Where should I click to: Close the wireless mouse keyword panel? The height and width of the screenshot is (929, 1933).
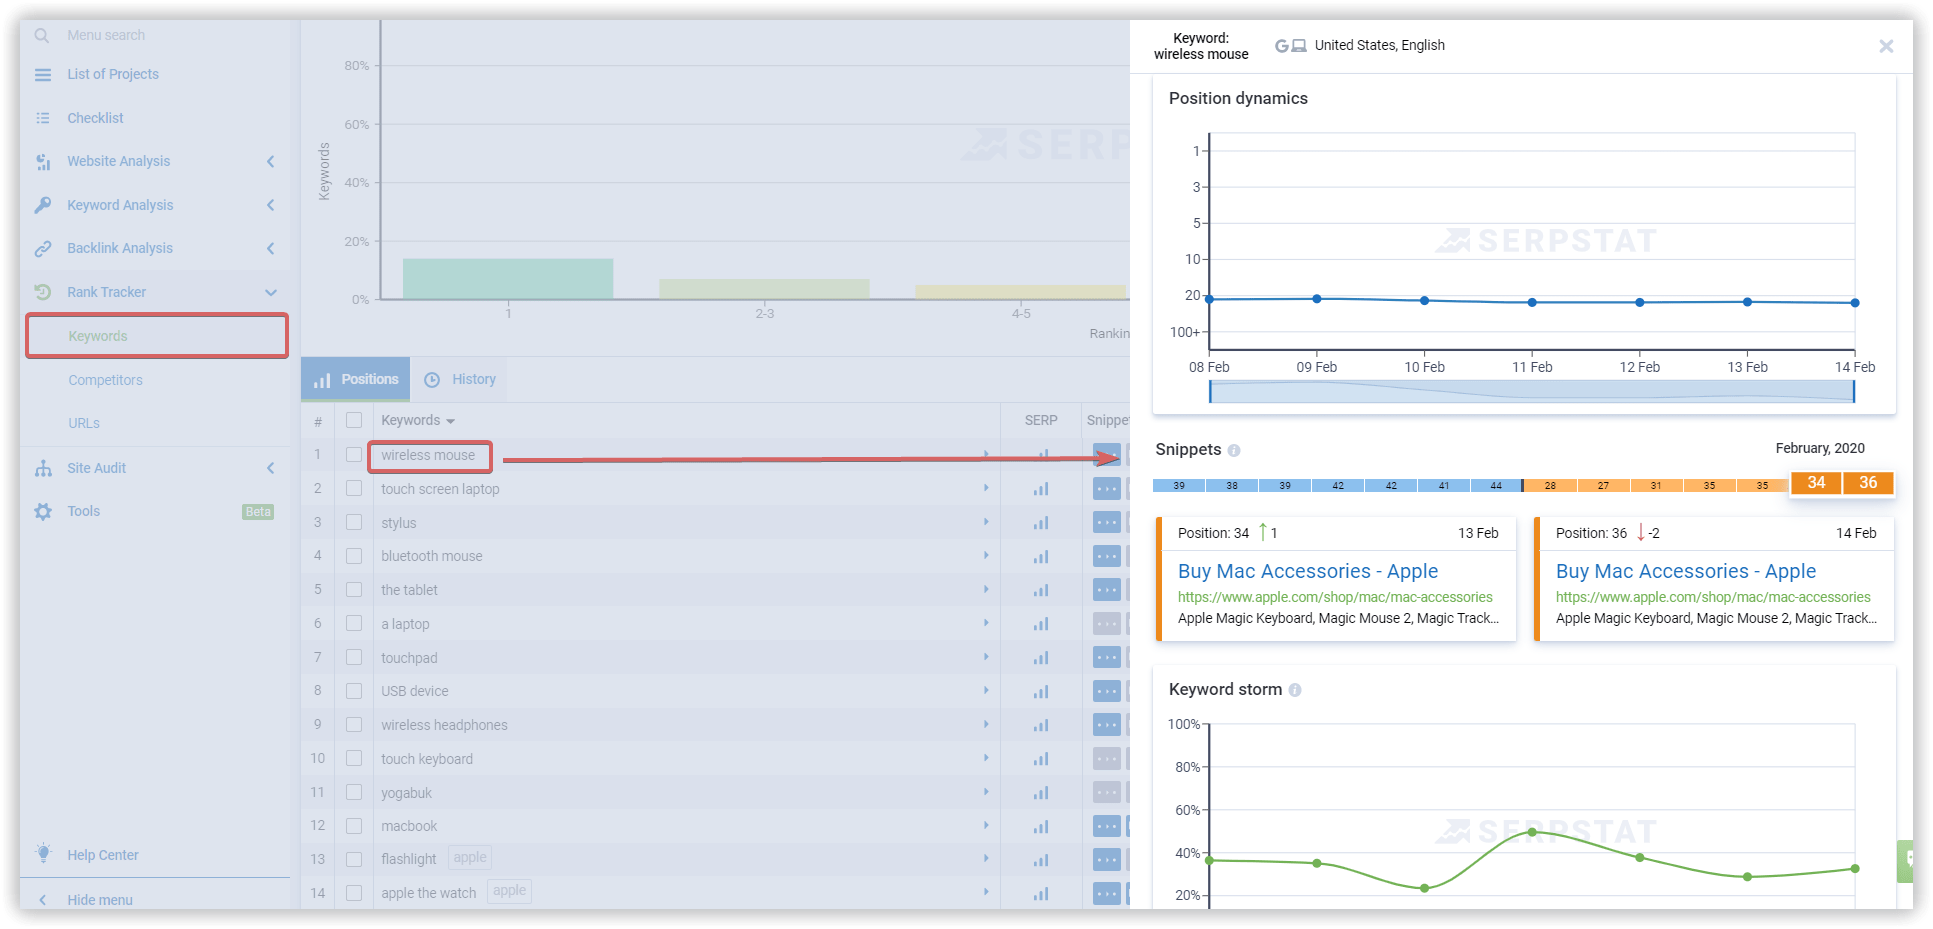pos(1886,46)
